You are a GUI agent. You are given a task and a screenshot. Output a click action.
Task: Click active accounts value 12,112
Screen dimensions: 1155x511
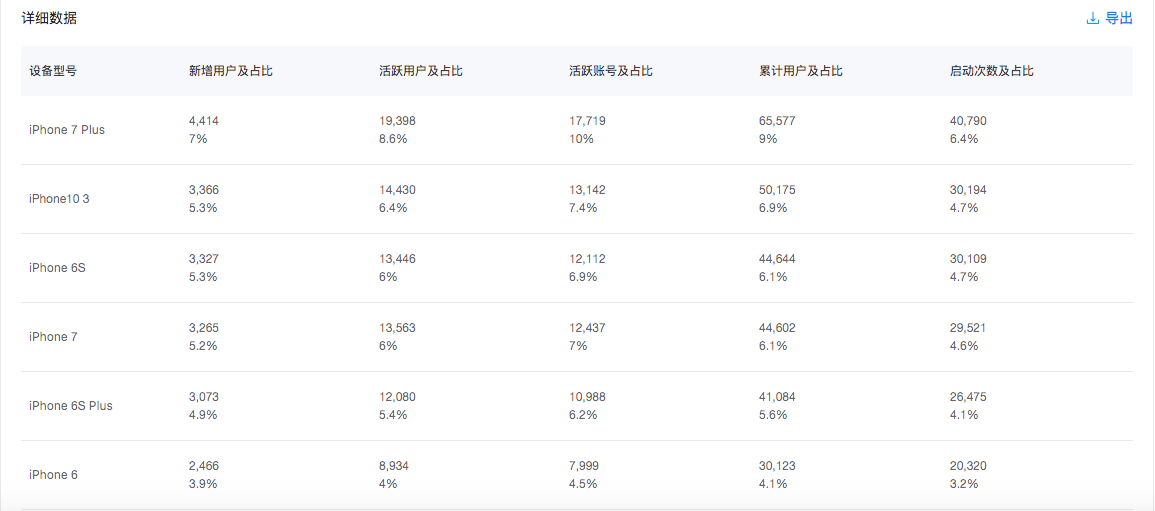[x=587, y=259]
